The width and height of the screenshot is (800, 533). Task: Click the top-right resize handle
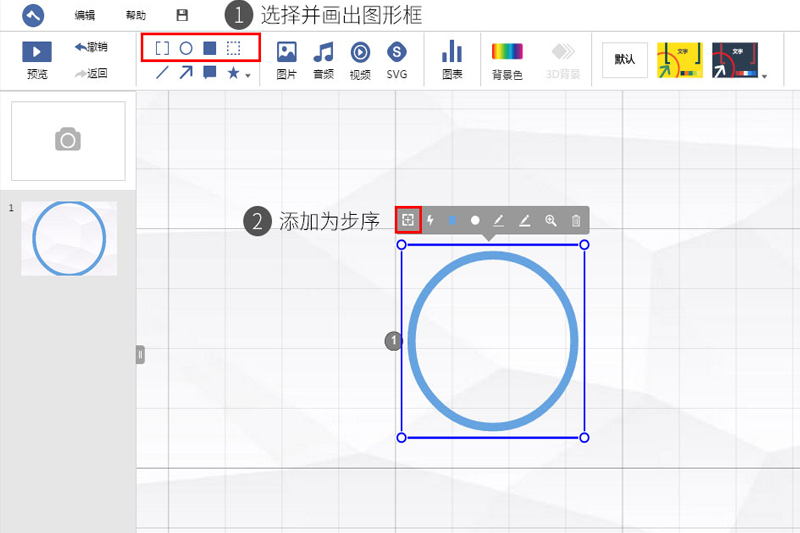tap(584, 245)
